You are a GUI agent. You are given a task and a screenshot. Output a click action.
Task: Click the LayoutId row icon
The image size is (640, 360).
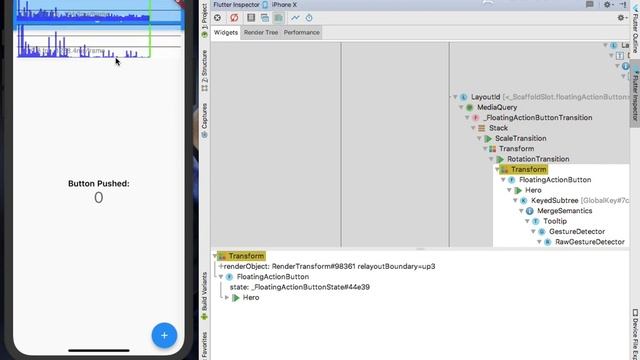click(464, 97)
